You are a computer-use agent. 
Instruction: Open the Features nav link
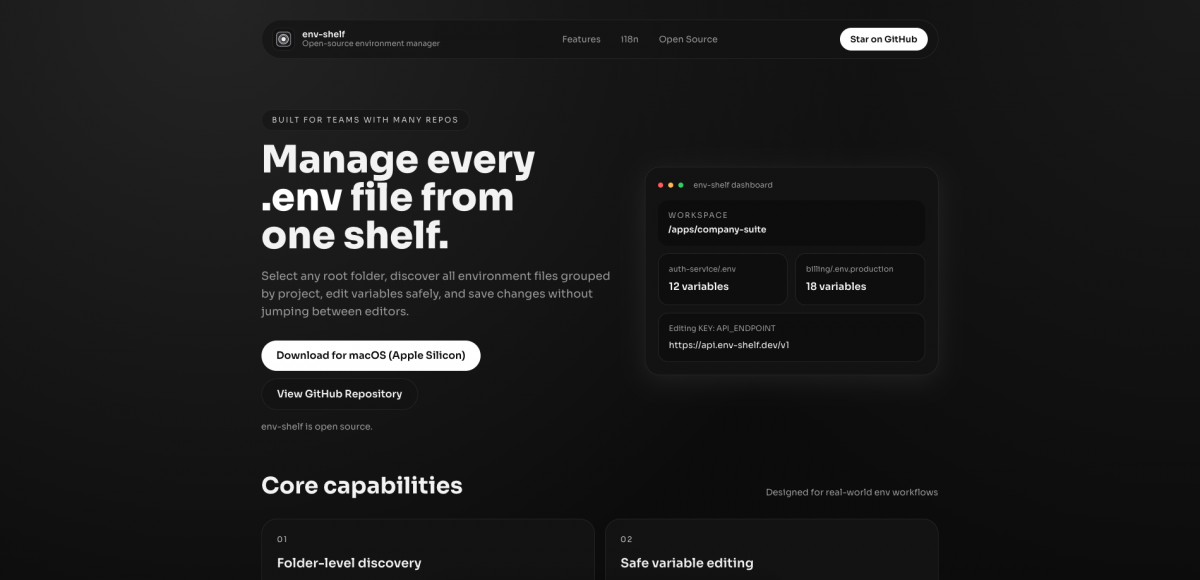tap(581, 39)
